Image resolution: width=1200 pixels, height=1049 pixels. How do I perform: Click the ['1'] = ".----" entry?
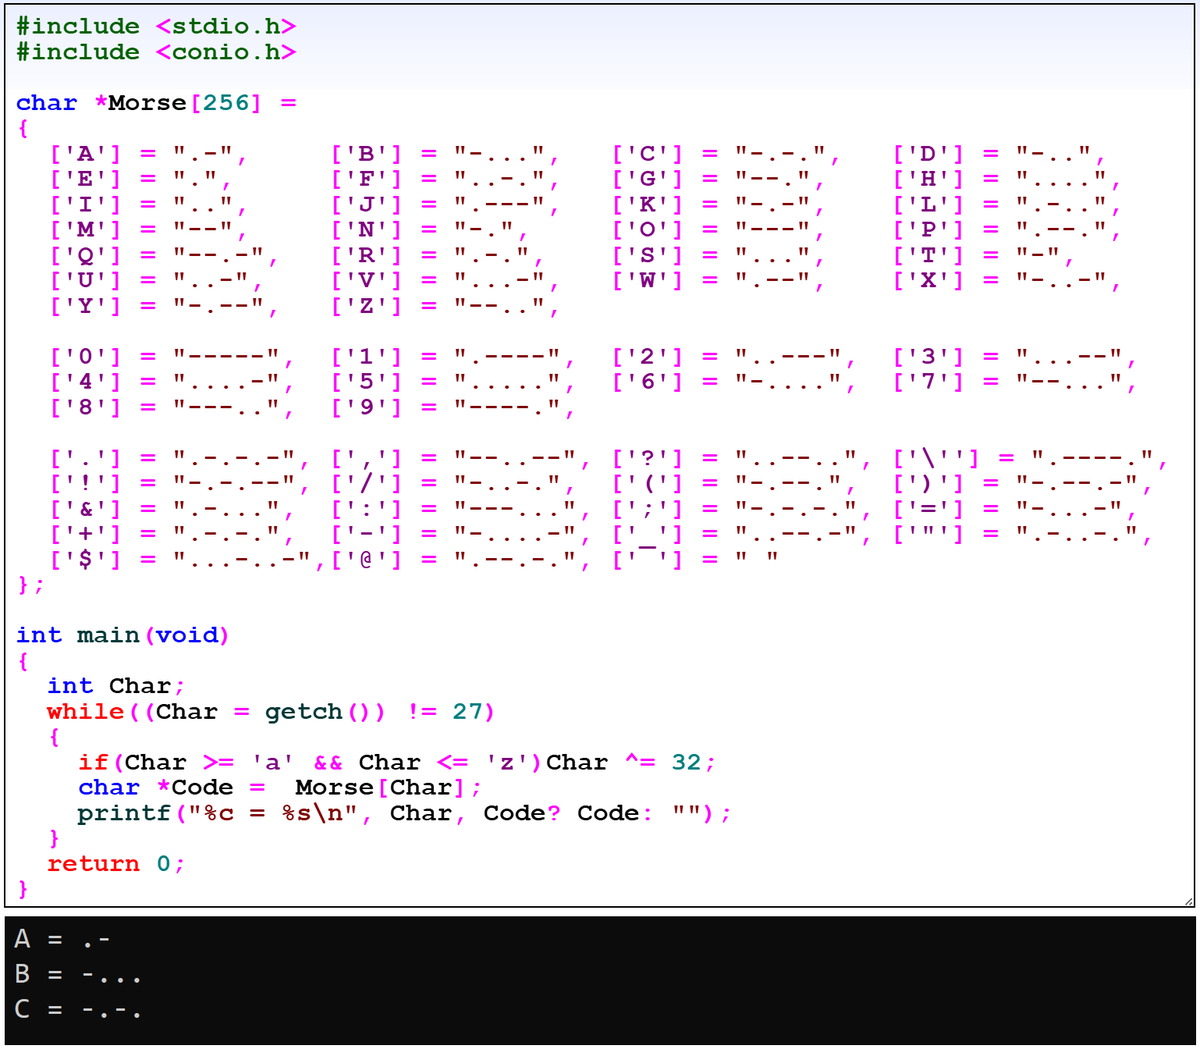(x=453, y=357)
